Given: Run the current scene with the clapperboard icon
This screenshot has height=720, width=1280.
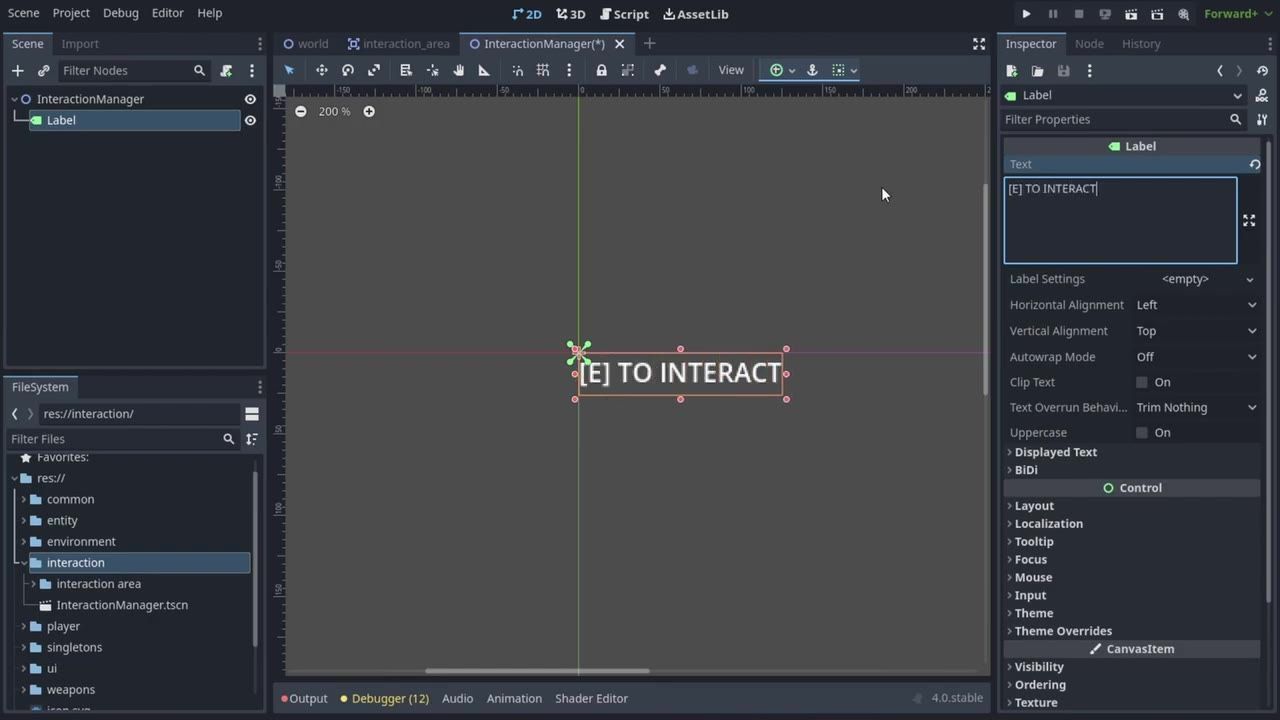Looking at the screenshot, I should coord(1131,14).
